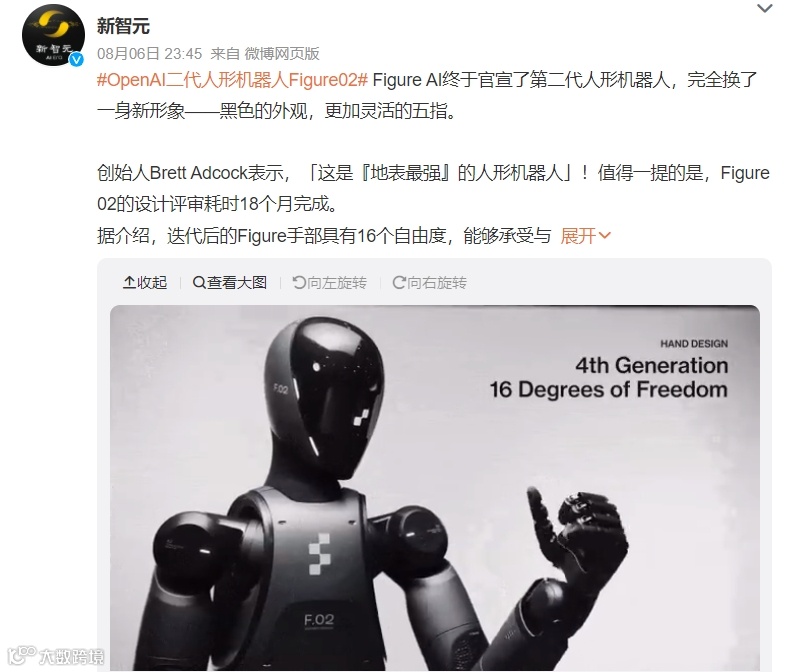
Task: Click the 微博网页版 source link
Action: [x=282, y=53]
